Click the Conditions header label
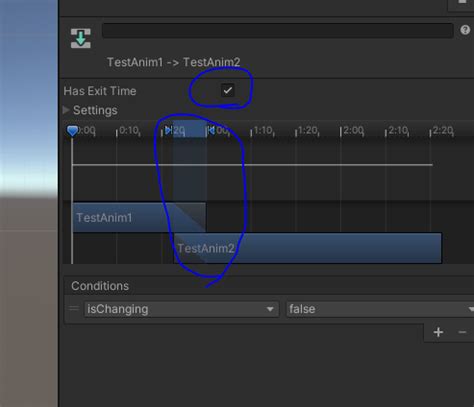474x407 pixels. pos(100,286)
